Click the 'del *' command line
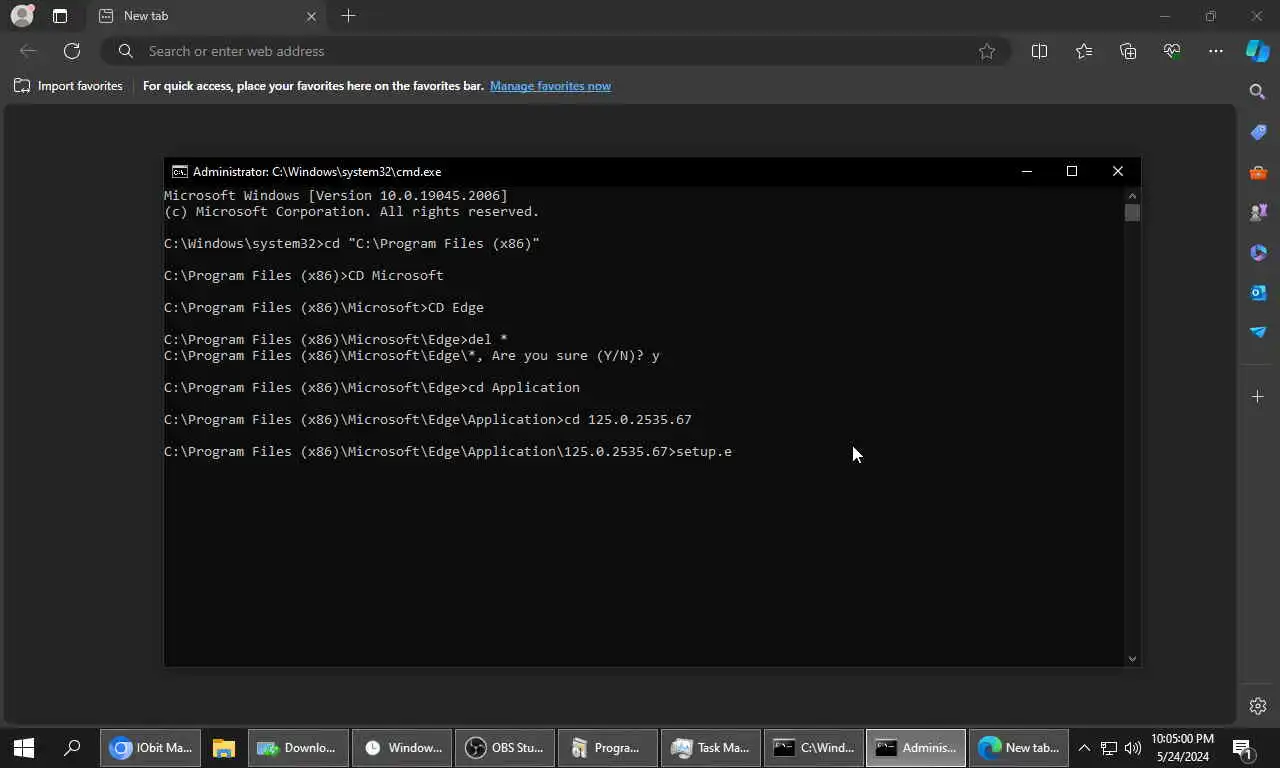 coord(336,340)
